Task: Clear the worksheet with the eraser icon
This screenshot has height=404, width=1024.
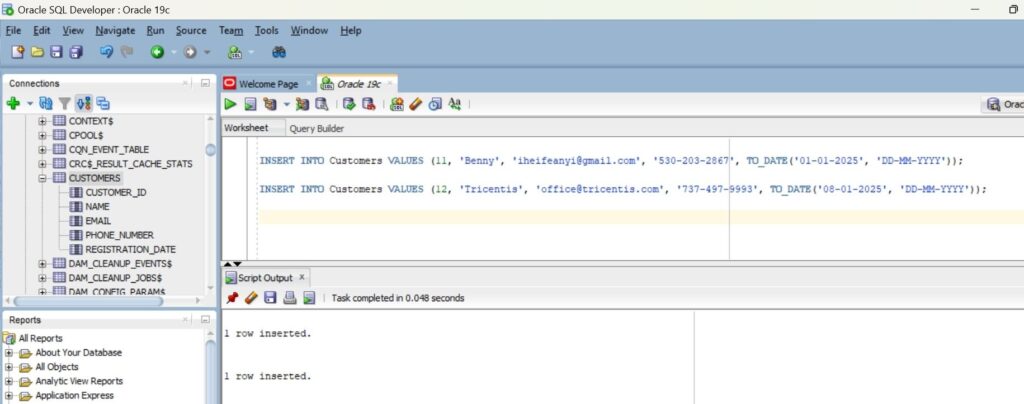Action: pos(416,103)
